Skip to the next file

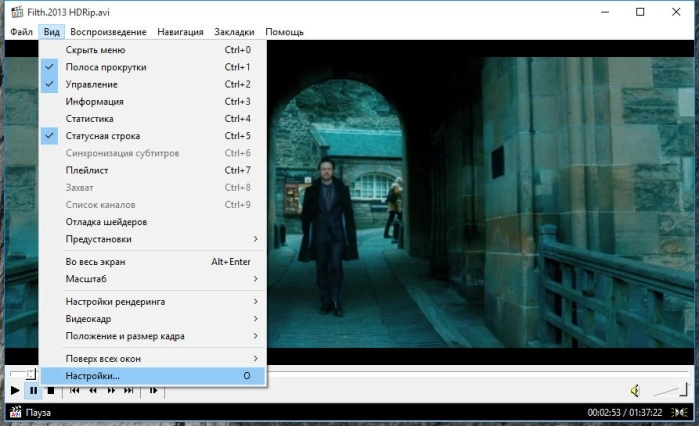click(129, 391)
